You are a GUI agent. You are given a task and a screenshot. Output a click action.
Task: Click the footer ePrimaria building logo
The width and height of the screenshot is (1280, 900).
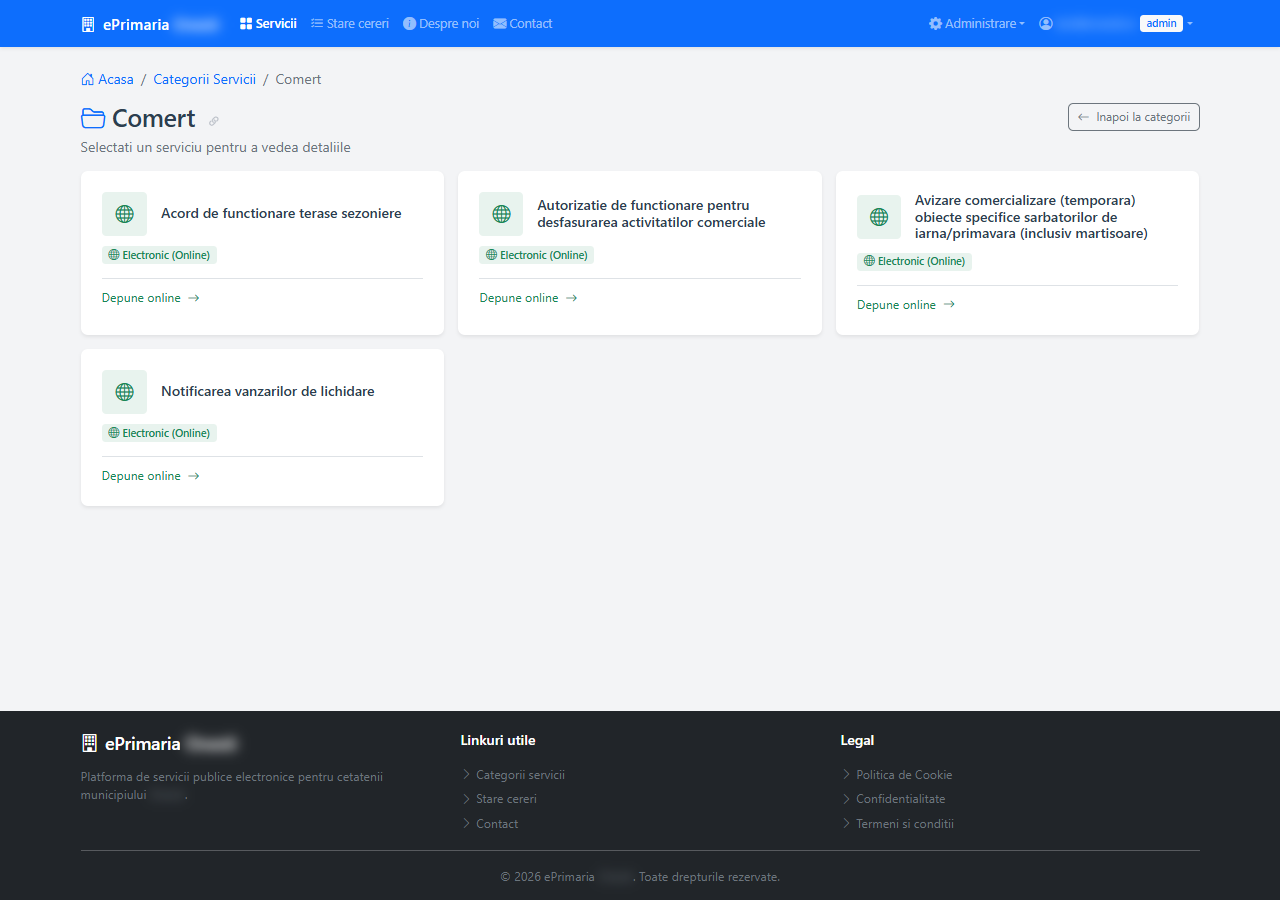(x=89, y=743)
